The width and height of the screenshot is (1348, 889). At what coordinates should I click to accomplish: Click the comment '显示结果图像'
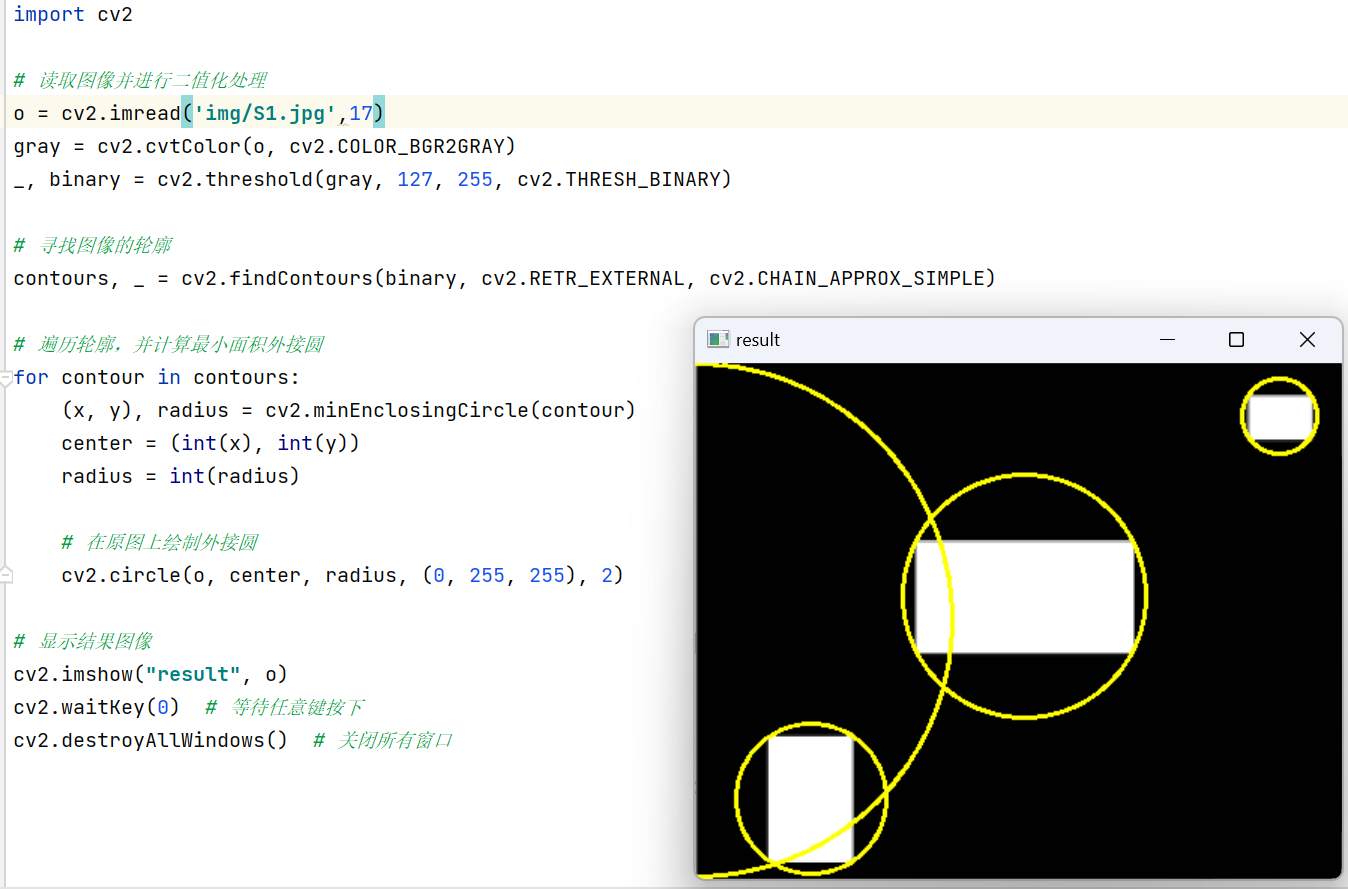point(96,642)
